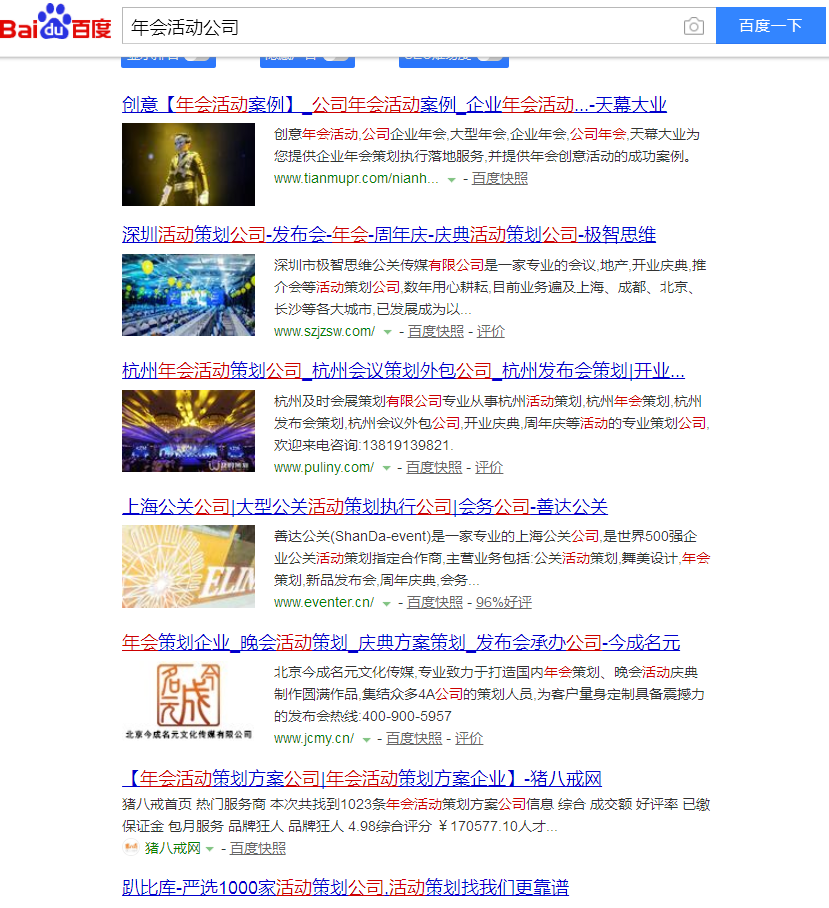Click hotline text 400-900-5957

point(406,716)
